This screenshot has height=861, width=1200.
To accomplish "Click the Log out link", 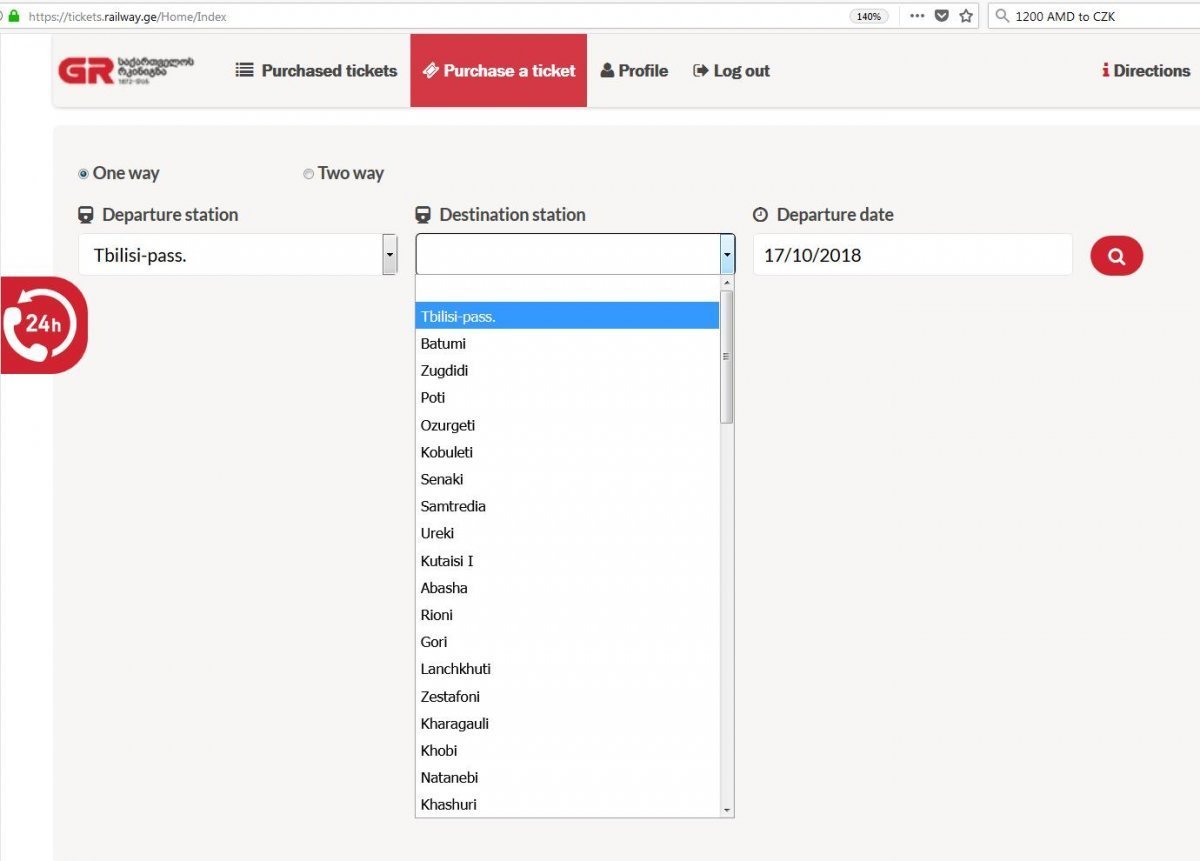I will coord(731,71).
